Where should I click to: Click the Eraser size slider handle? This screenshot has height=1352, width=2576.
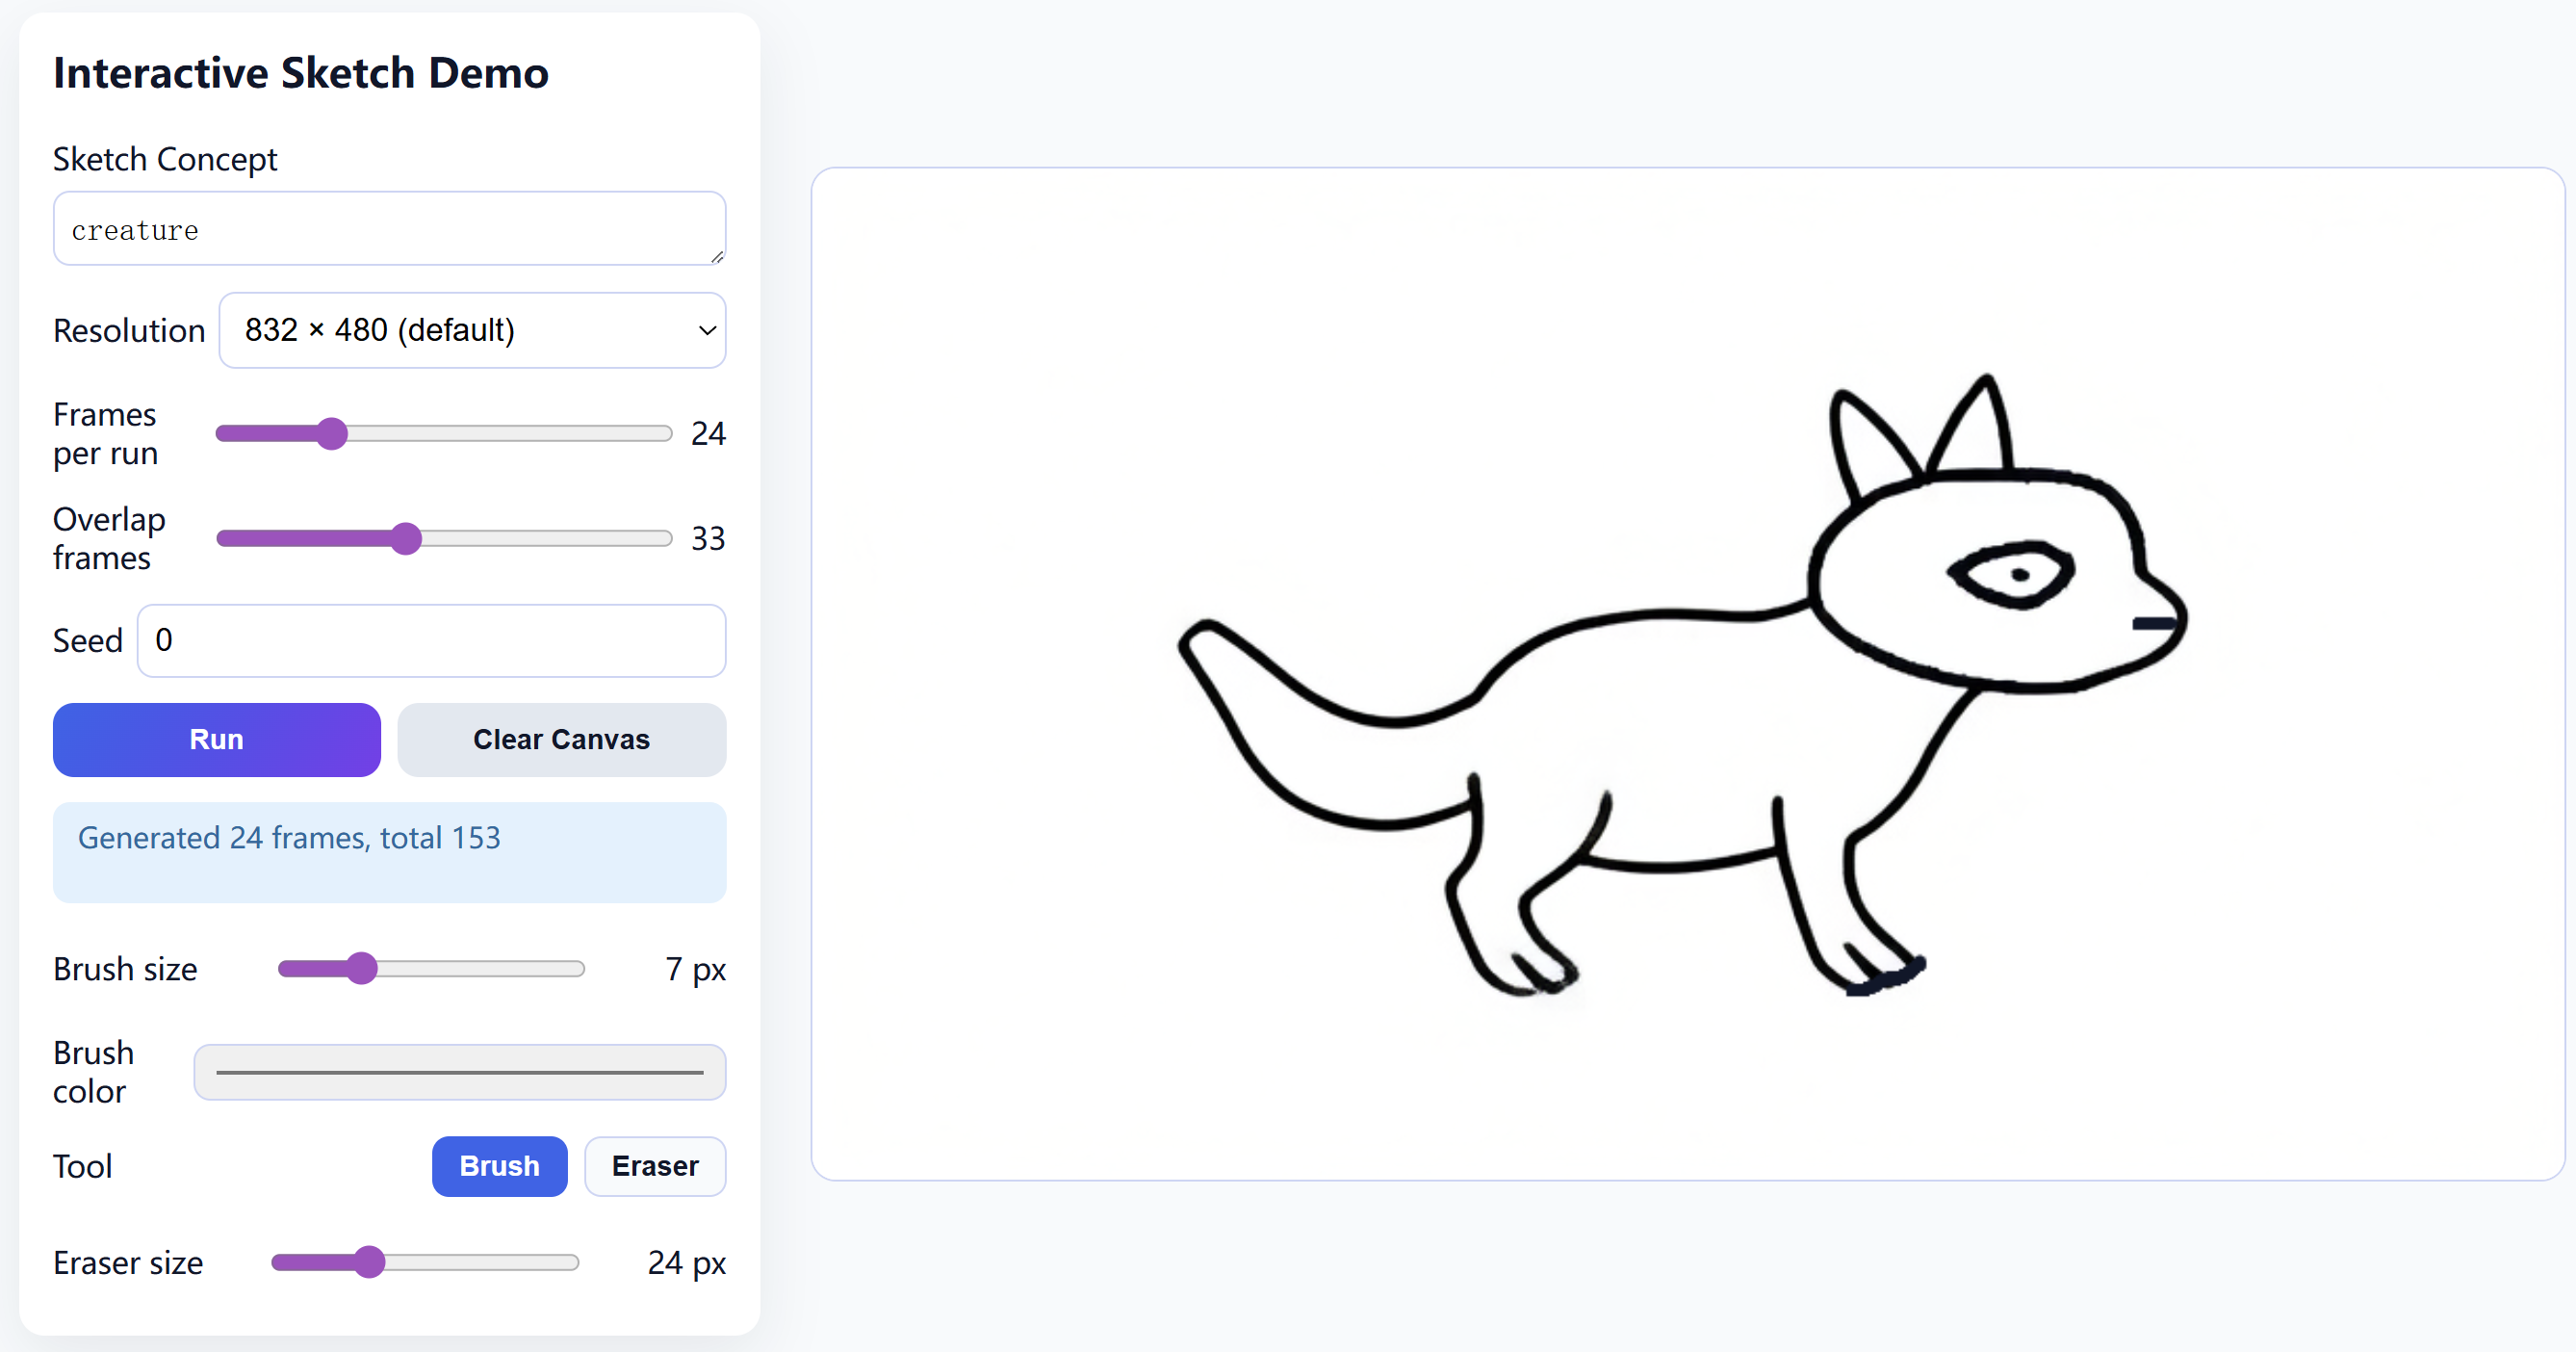370,1262
